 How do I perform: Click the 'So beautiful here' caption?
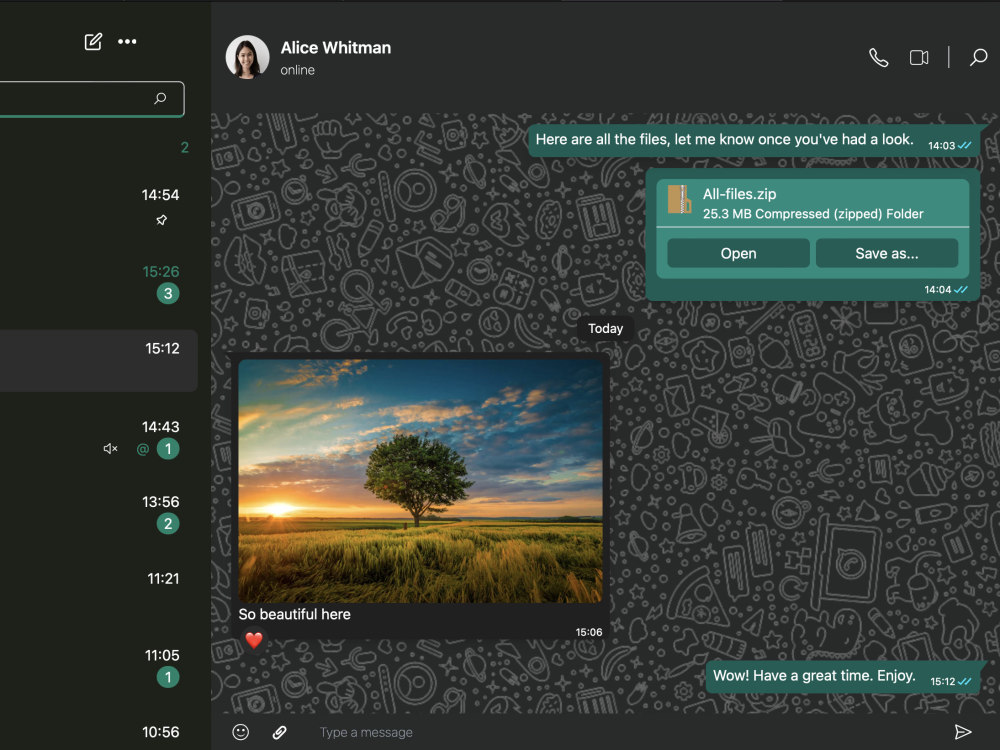click(294, 614)
